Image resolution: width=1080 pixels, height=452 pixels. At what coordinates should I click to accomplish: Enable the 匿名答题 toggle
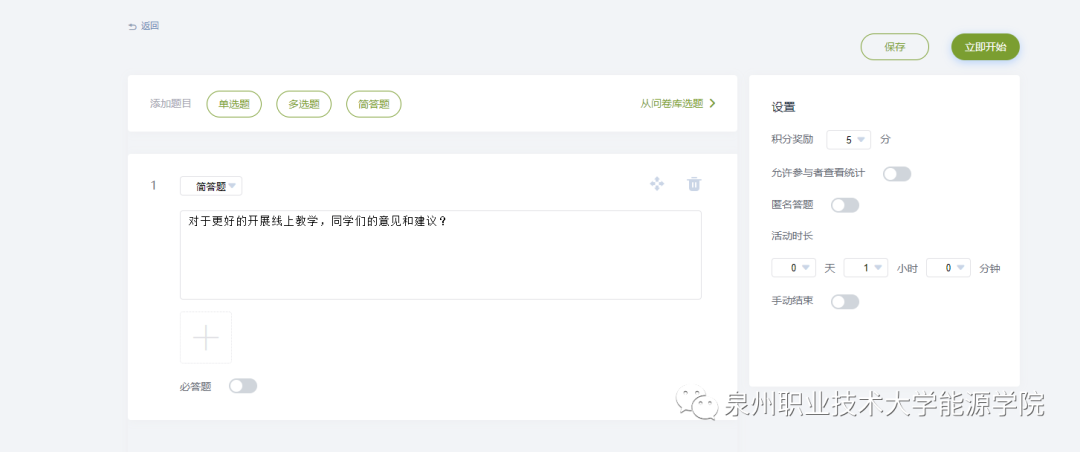pyautogui.click(x=845, y=206)
